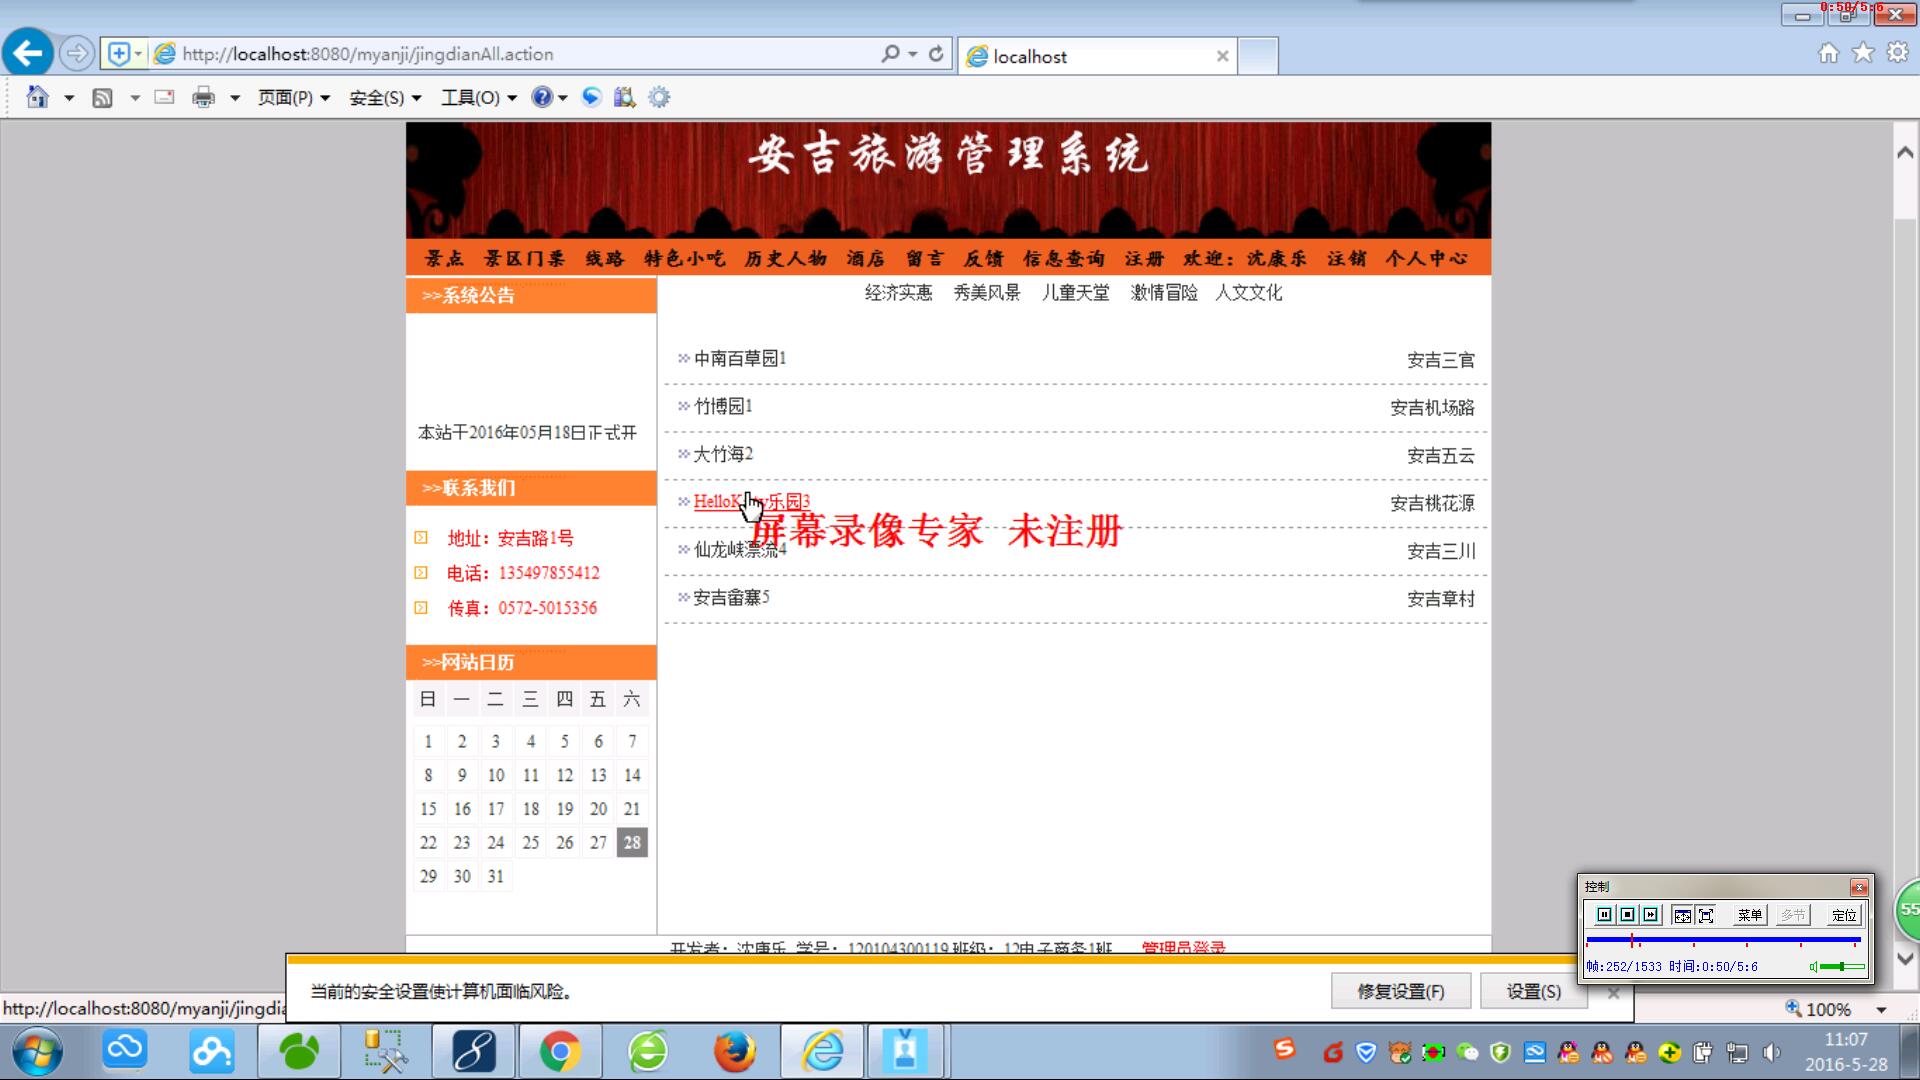Click the 设置(S) button in notification bar
This screenshot has height=1080, width=1920.
[1533, 991]
